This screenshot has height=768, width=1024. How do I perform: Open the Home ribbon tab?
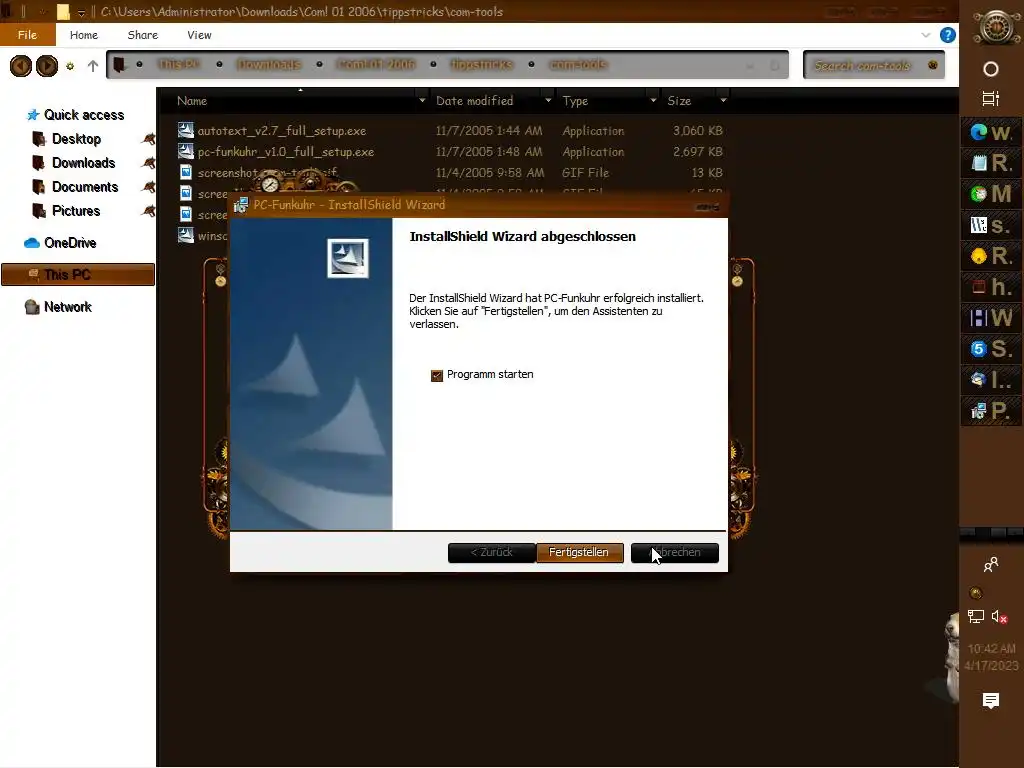84,35
